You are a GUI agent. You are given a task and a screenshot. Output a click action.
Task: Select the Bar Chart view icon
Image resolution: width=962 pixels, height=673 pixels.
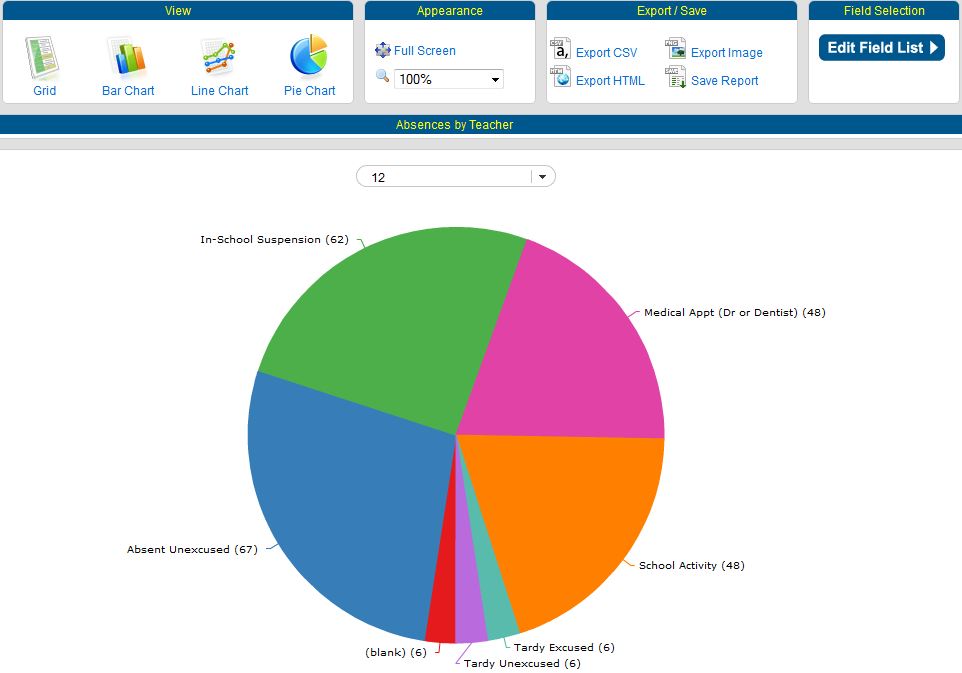127,56
